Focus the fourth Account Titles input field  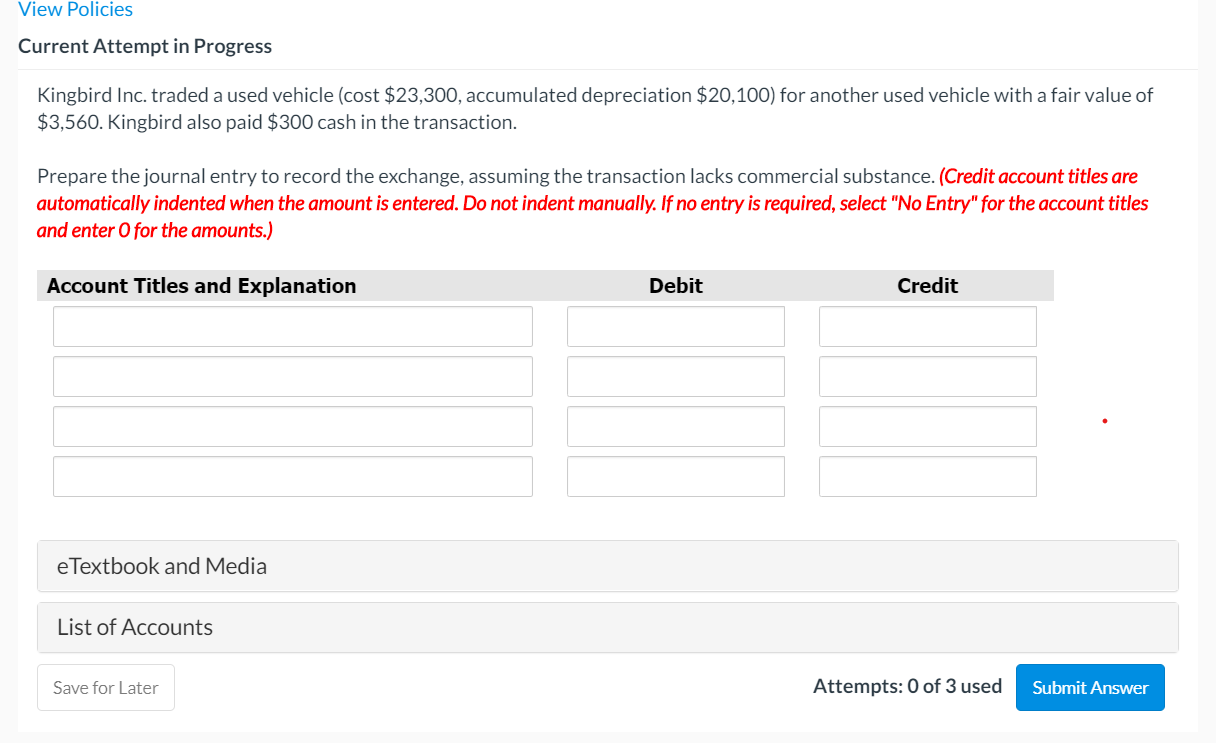tap(292, 476)
